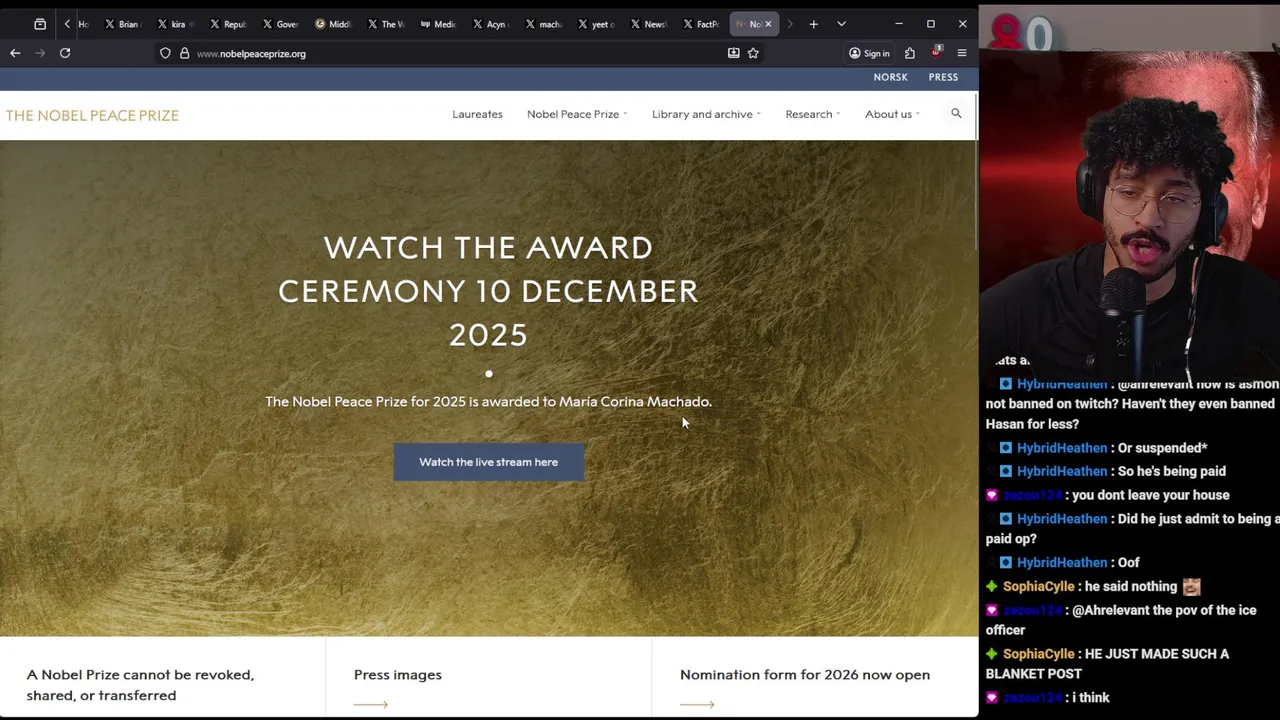
Task: Click the Watch the live stream here button
Action: click(x=488, y=462)
